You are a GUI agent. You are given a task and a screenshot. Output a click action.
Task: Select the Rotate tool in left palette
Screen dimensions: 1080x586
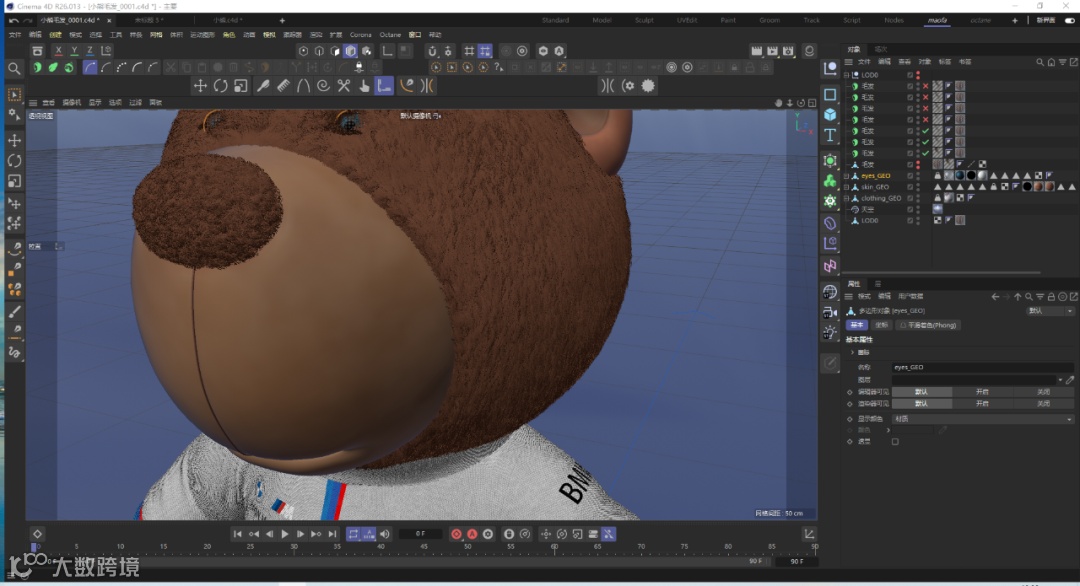point(14,160)
